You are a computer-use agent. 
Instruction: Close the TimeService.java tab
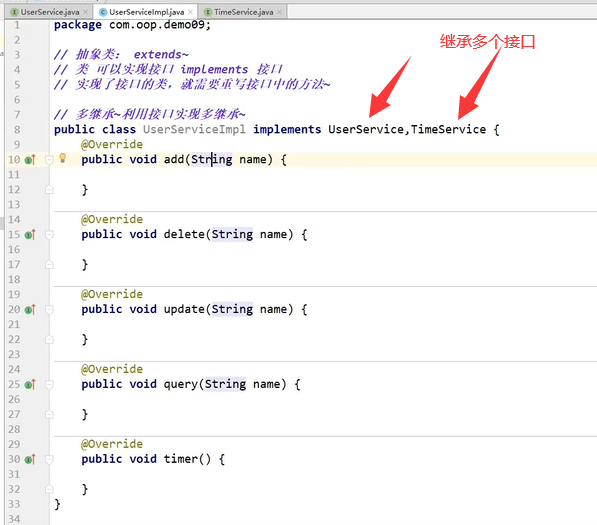pos(279,12)
